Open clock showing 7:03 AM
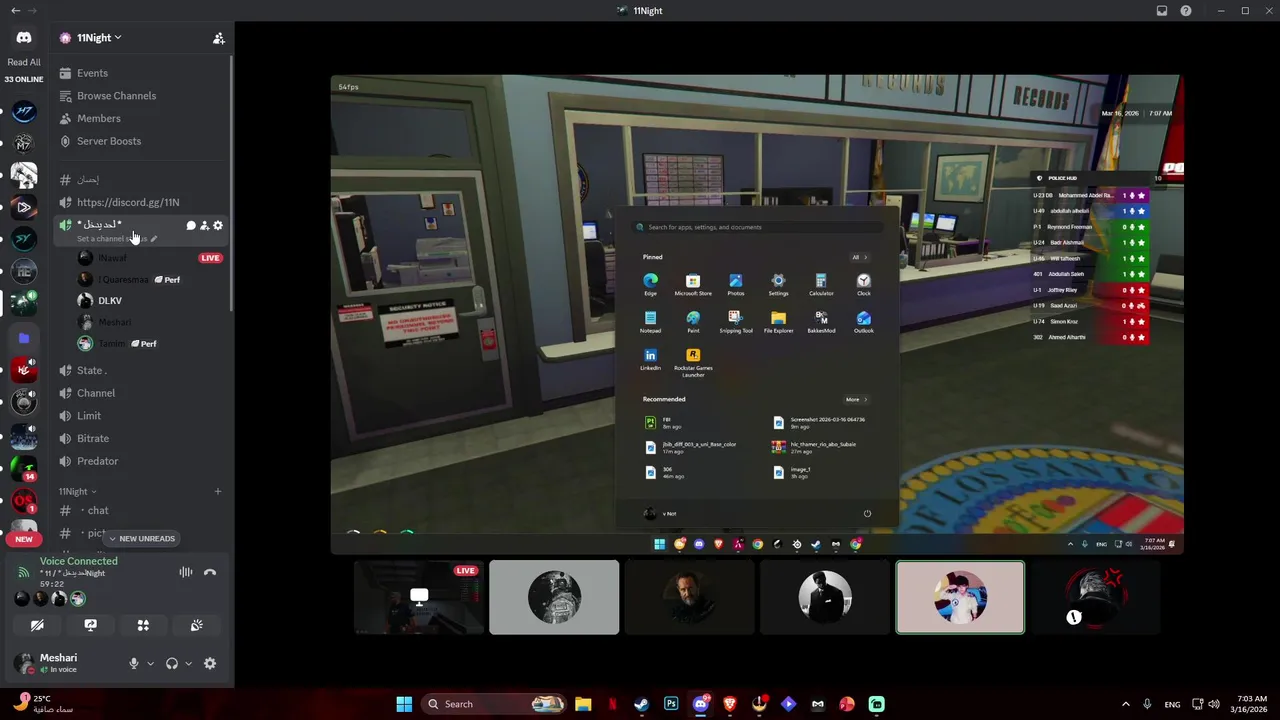 (1251, 704)
